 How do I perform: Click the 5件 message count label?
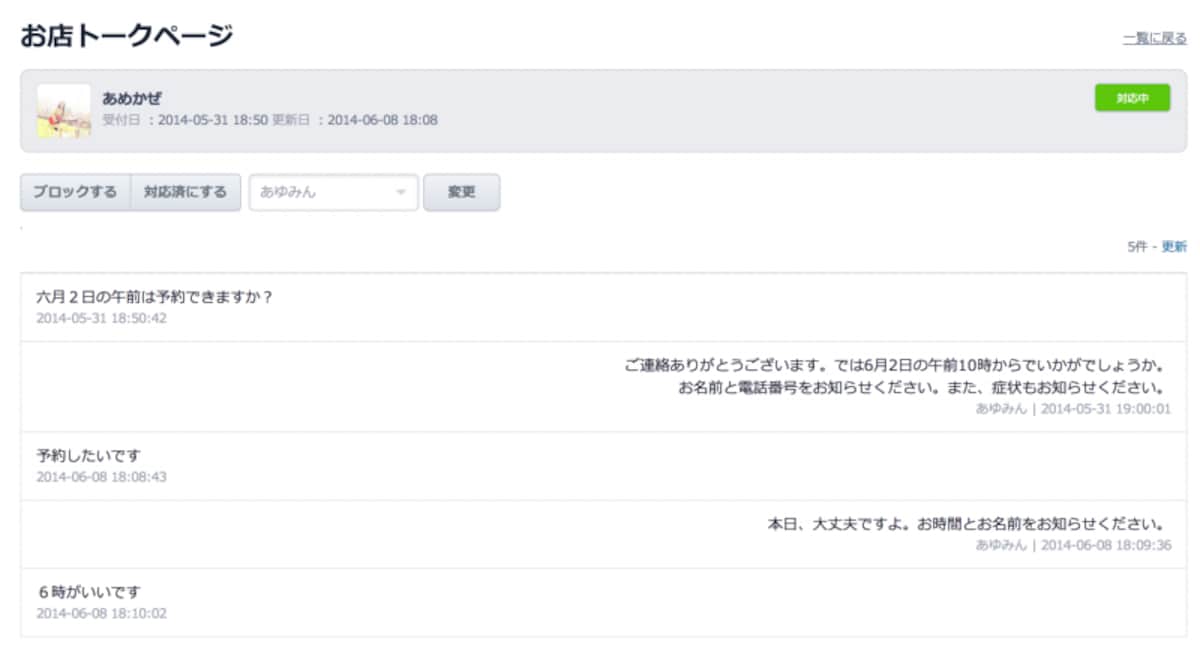[1137, 247]
